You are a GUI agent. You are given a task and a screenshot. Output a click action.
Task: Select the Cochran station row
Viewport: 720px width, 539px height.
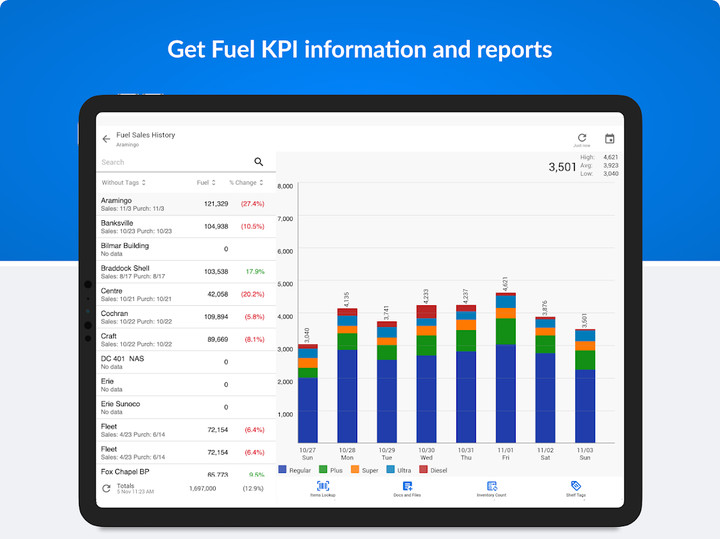186,317
